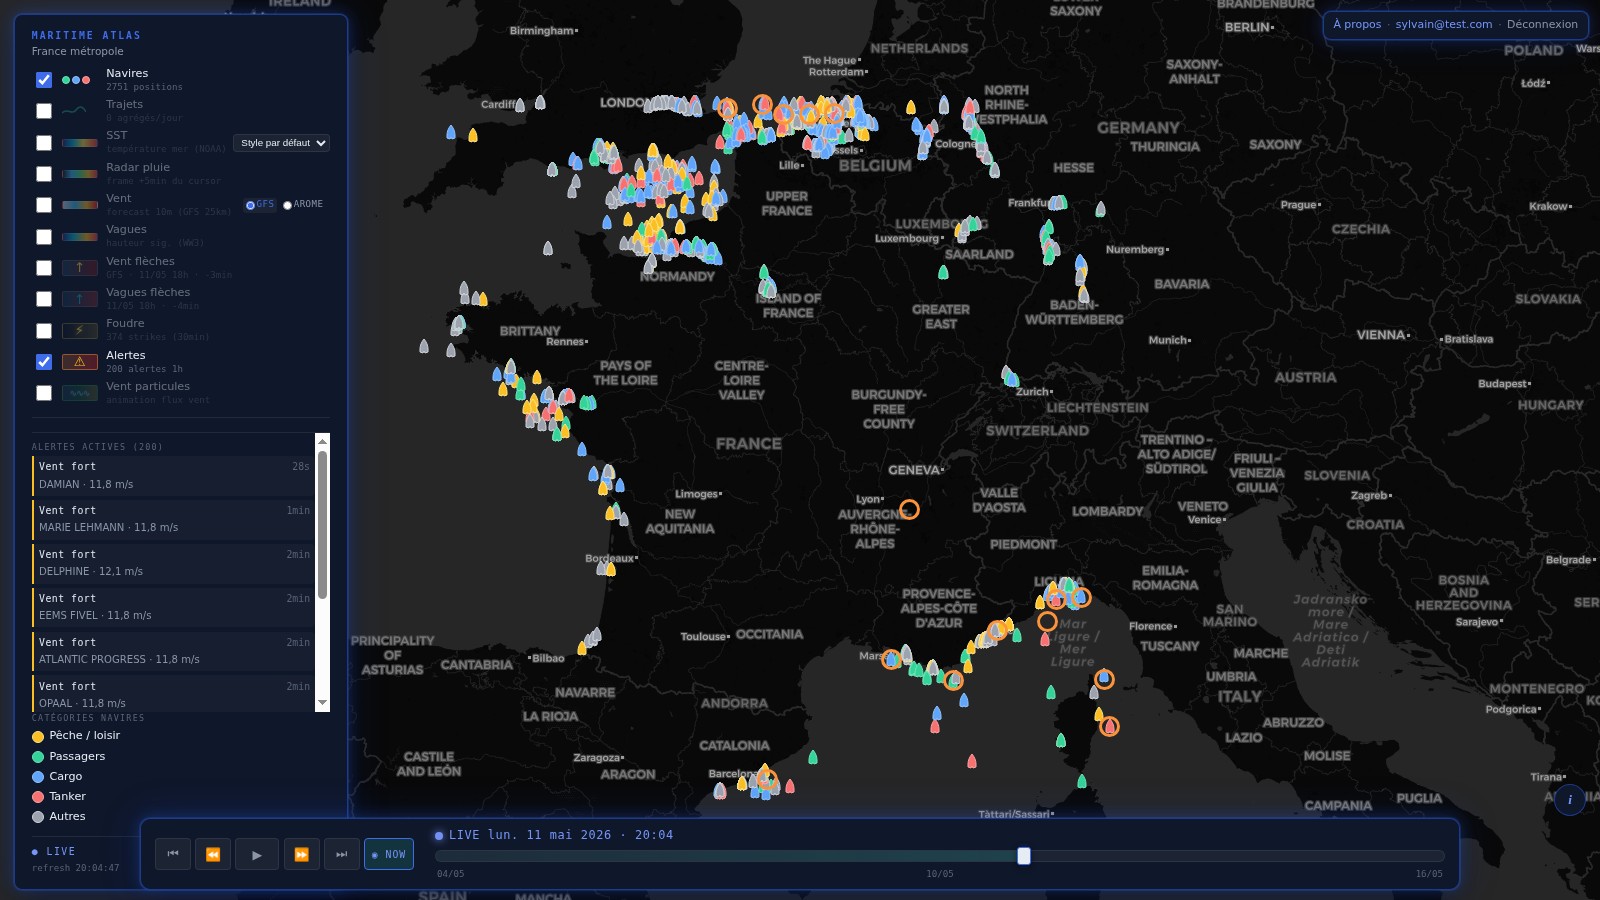This screenshot has height=900, width=1600.
Task: Click the Alertes warning triangle icon
Action: coord(80,362)
